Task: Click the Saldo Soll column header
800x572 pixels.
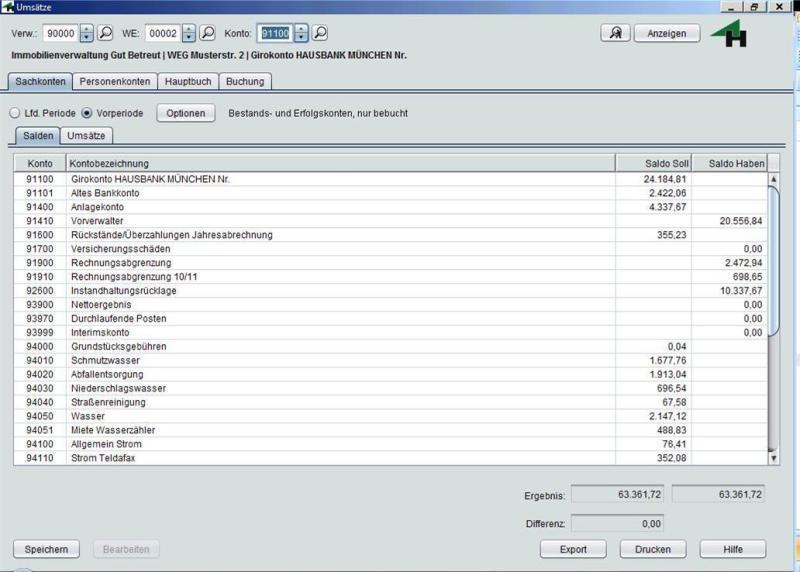Action: pyautogui.click(x=653, y=163)
